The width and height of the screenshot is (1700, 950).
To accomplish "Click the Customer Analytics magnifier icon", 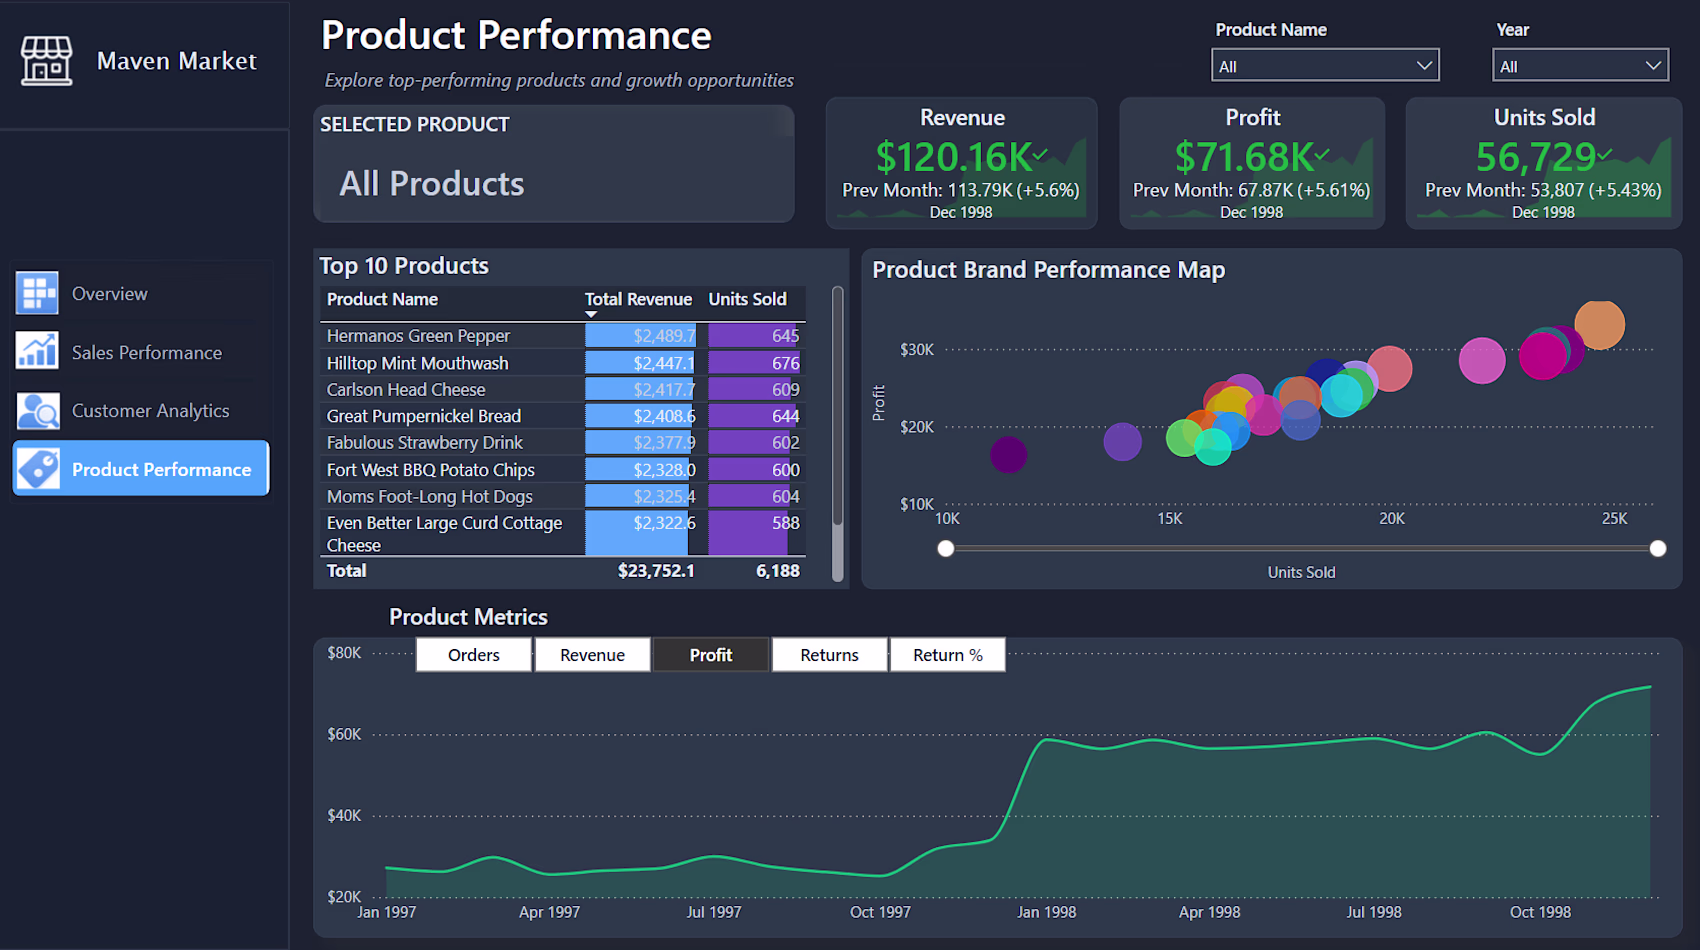I will [37, 410].
